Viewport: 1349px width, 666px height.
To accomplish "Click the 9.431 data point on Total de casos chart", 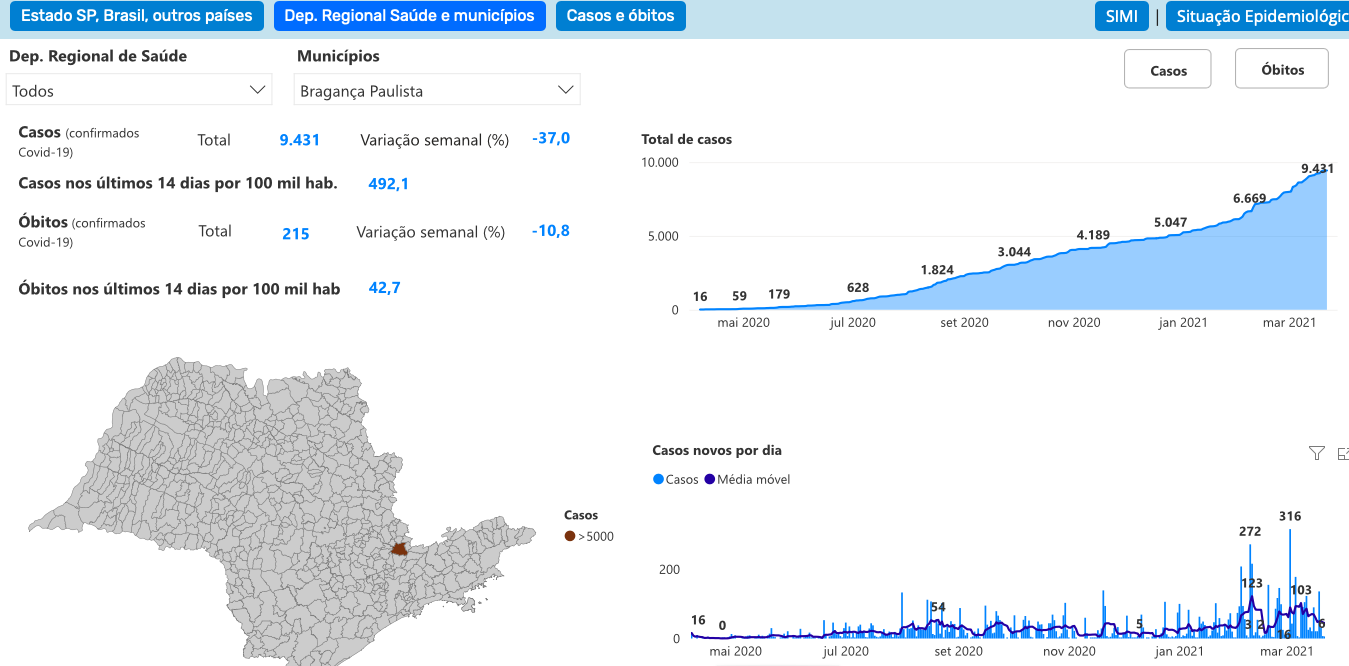I will pos(1317,169).
